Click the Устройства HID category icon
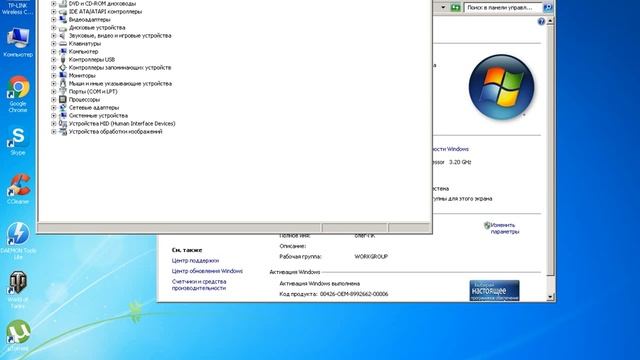The image size is (640, 360). click(x=63, y=124)
